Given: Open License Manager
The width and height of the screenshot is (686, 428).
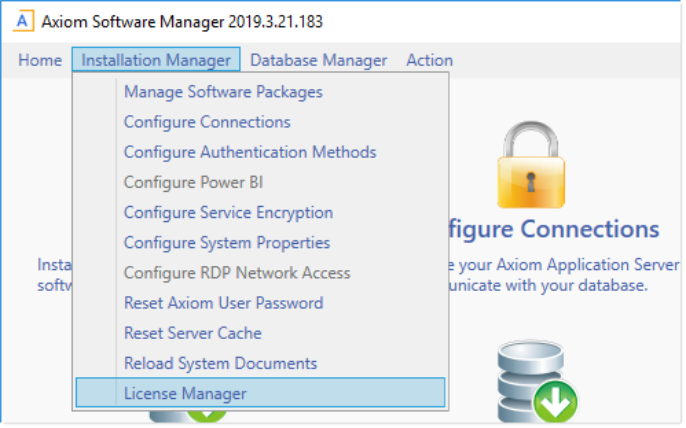Looking at the screenshot, I should (x=185, y=393).
